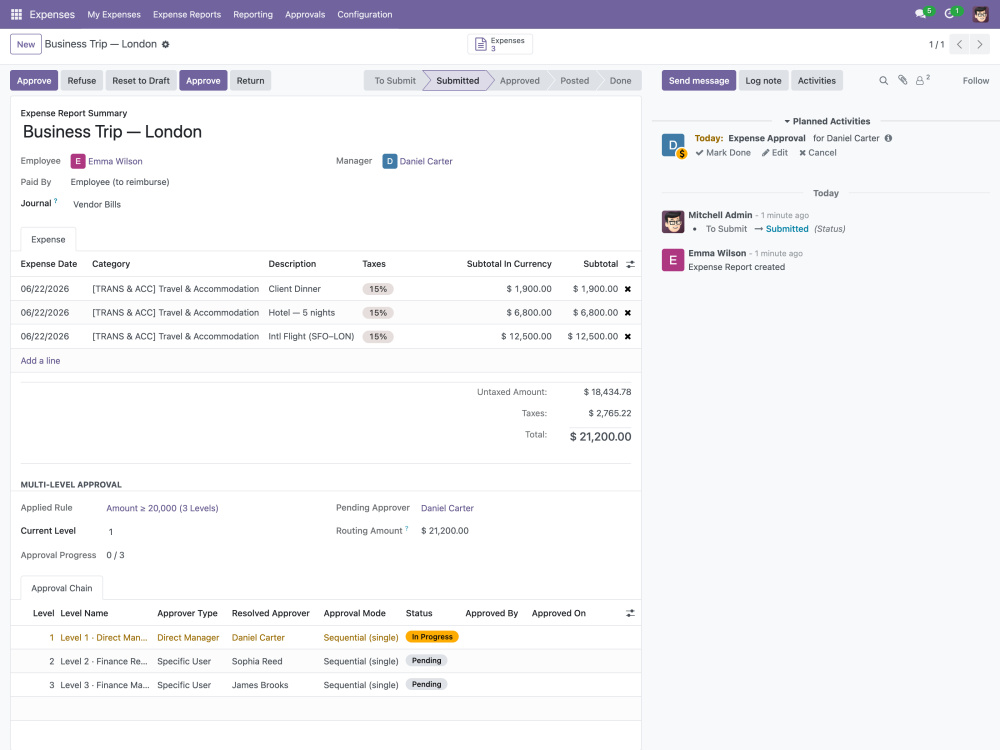Click the Done status stage
Screen dimensions: 1000x750
pos(620,80)
